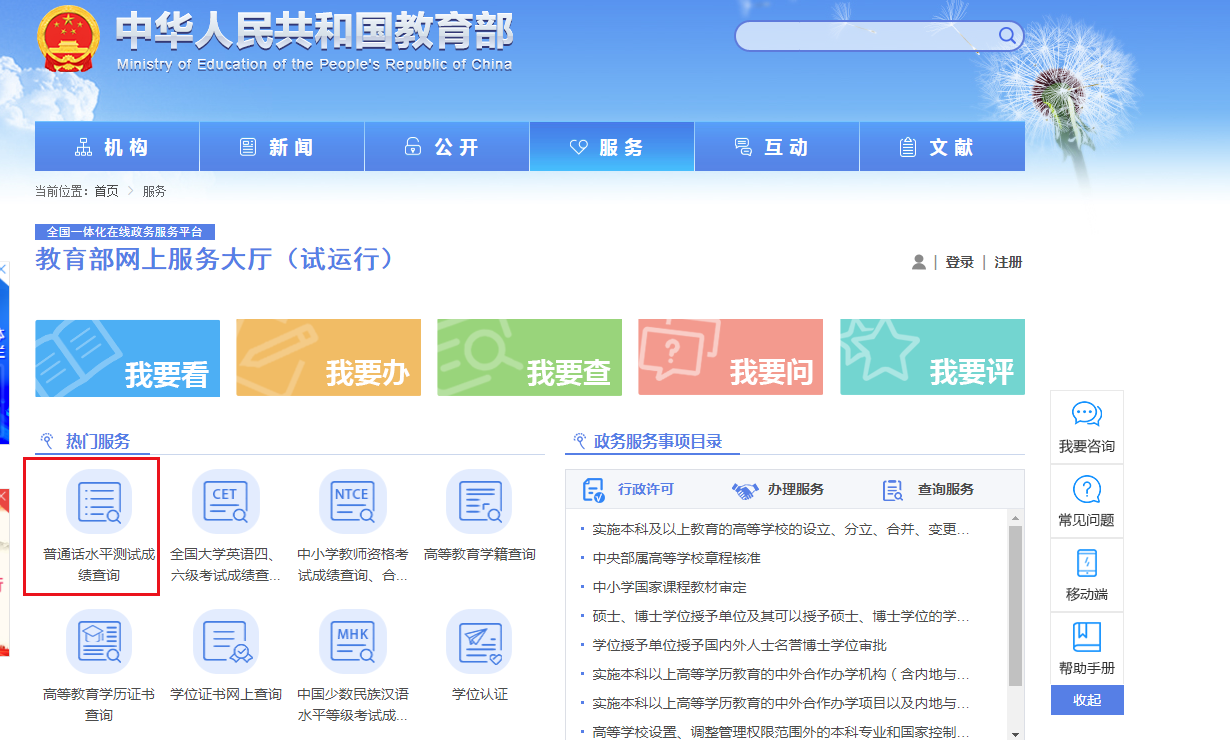This screenshot has width=1230, height=740.
Task: Click the 办理服务 handshake icon
Action: click(x=745, y=491)
